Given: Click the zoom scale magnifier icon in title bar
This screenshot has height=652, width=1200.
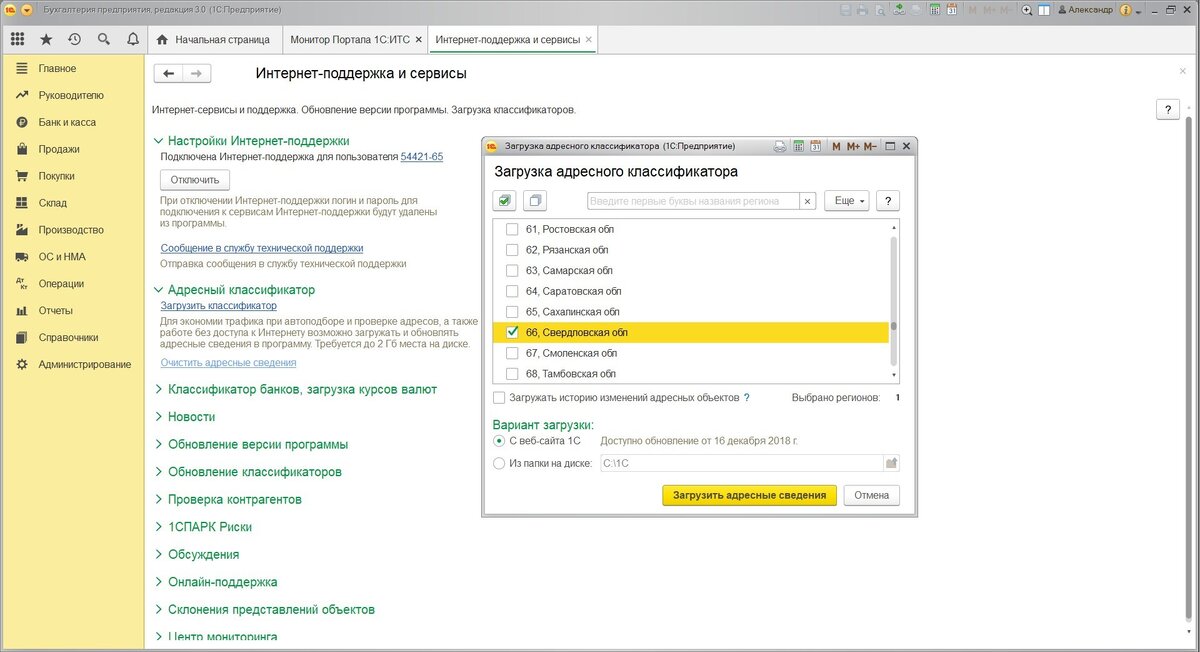Looking at the screenshot, I should pyautogui.click(x=1027, y=10).
